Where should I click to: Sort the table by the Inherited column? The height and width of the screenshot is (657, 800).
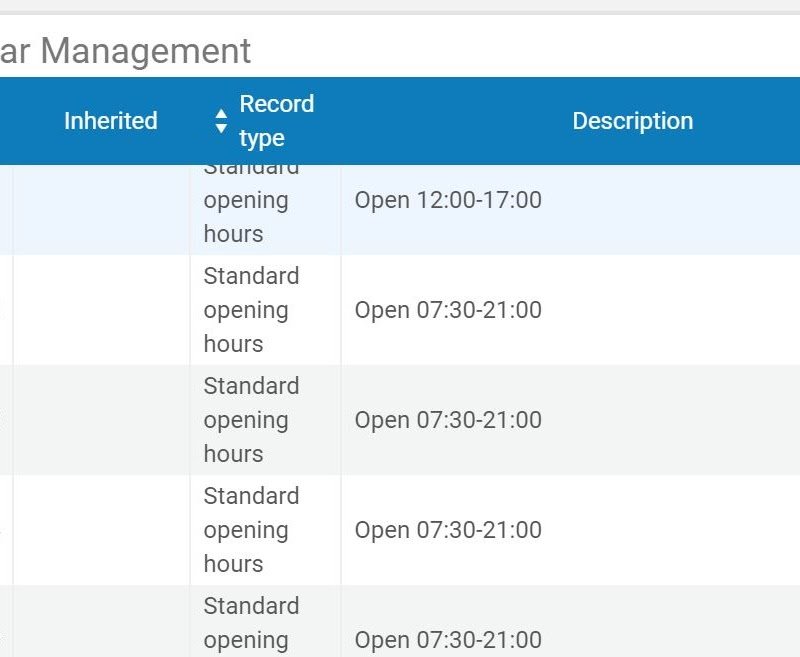[x=111, y=120]
